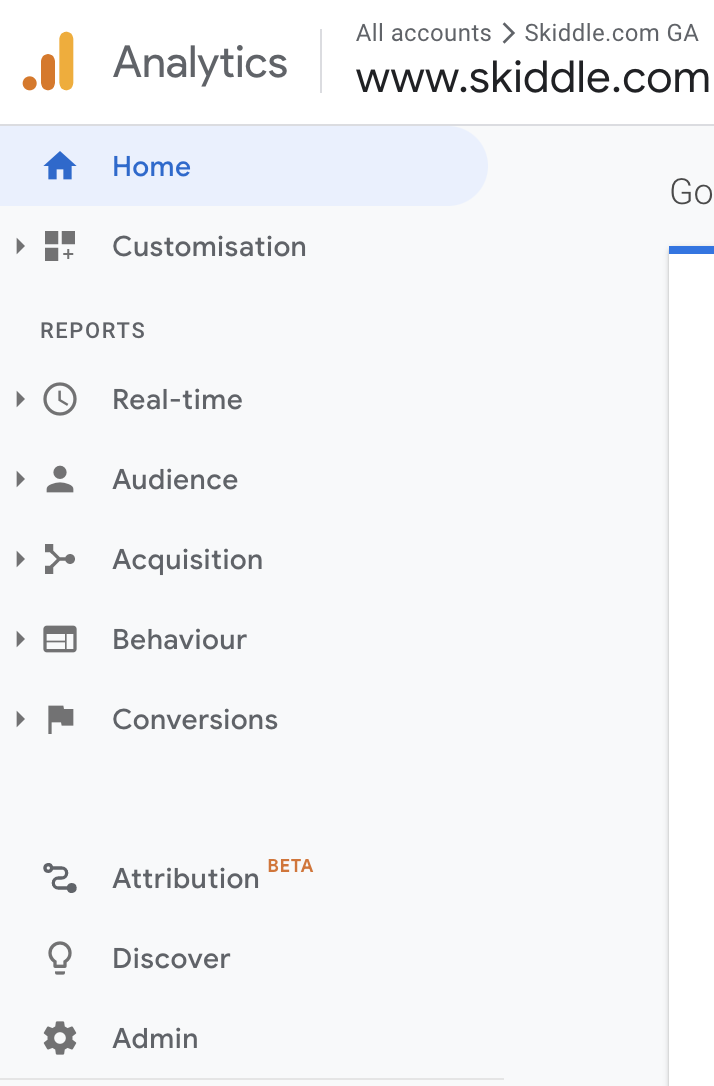Screen dimensions: 714x1086
Task: Select the Behaviour report label
Action: point(179,639)
